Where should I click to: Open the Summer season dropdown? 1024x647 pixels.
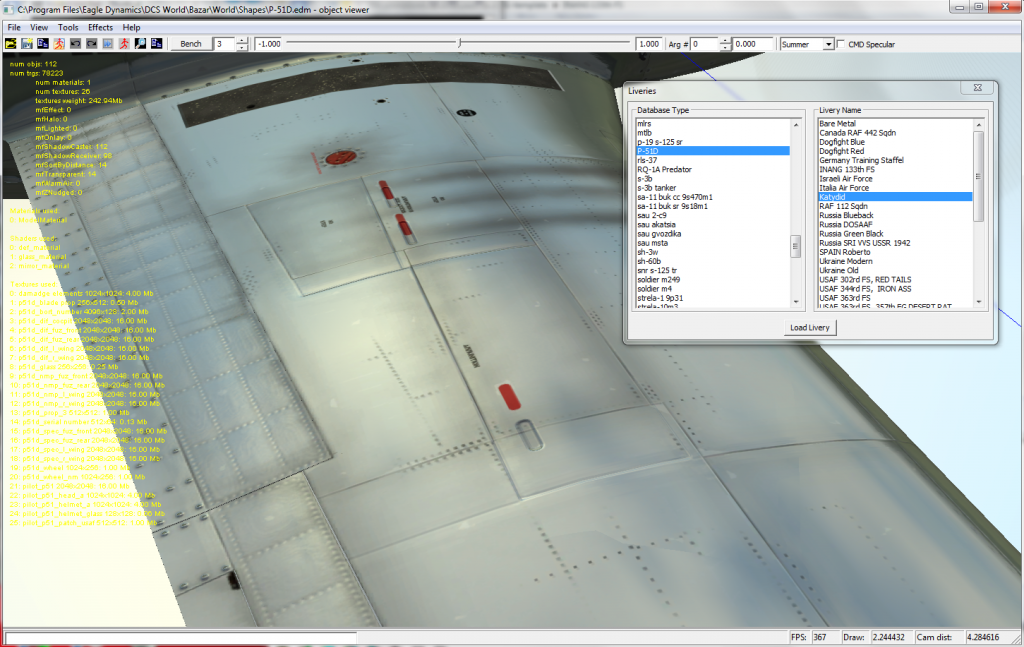tap(828, 44)
